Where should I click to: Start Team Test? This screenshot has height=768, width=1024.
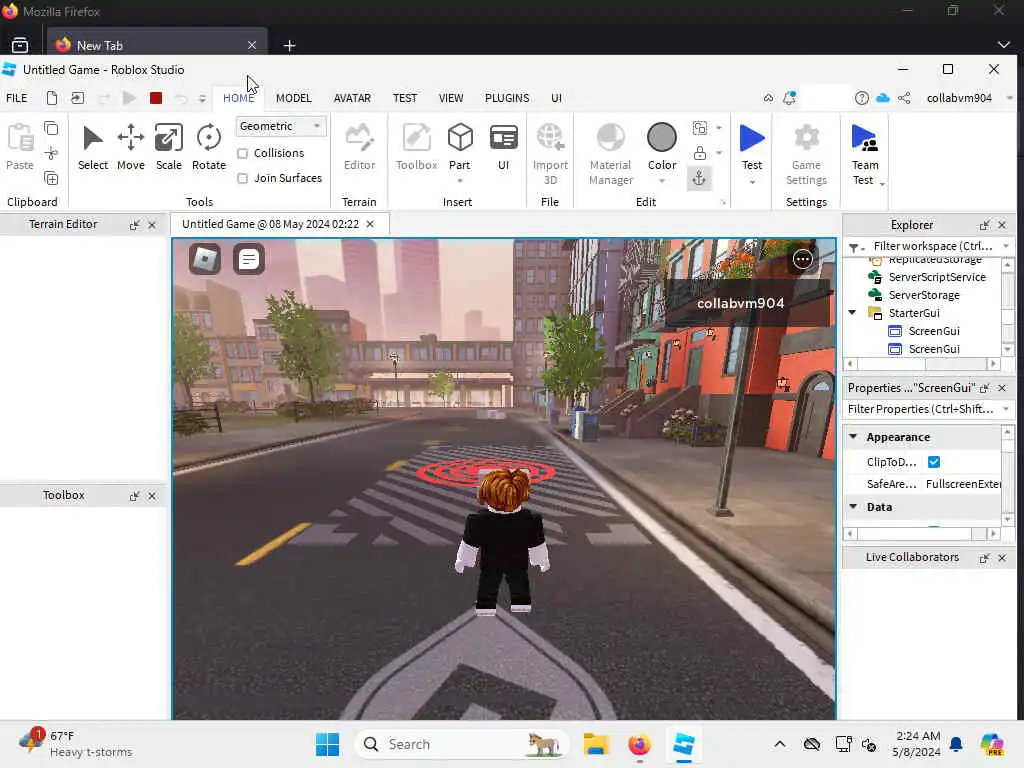(865, 154)
